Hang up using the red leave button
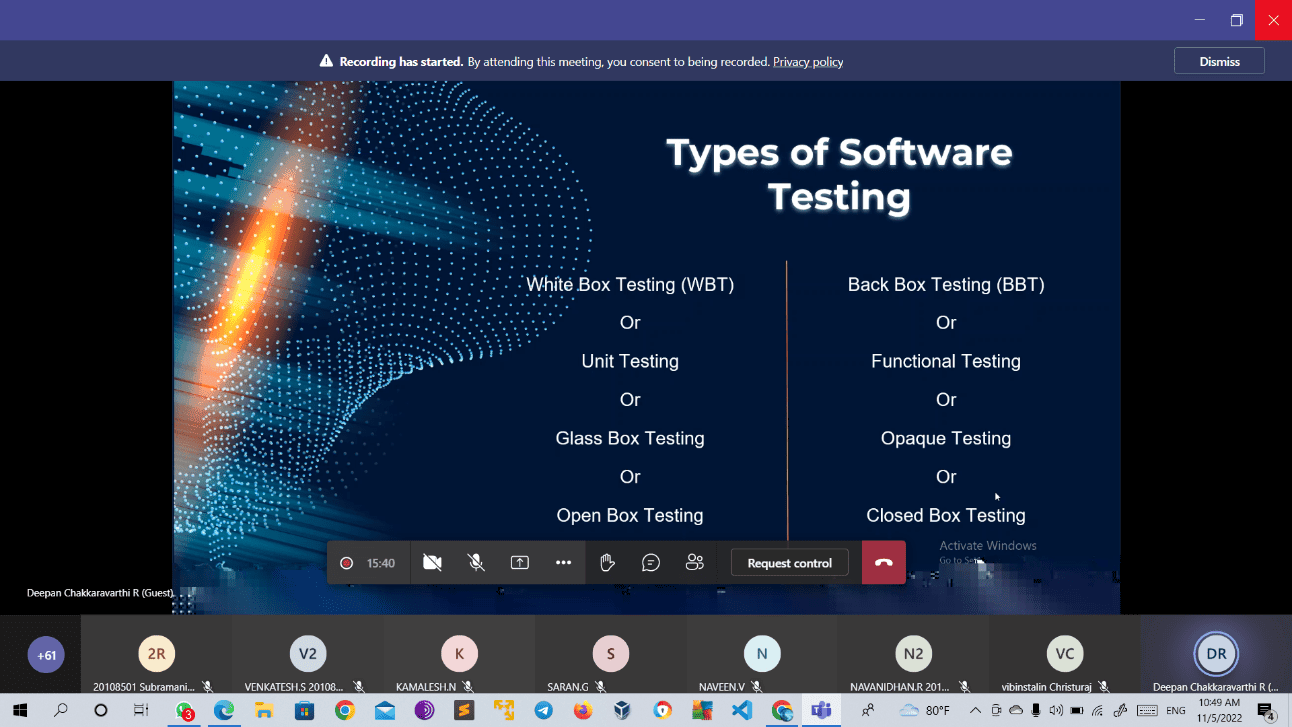1292x727 pixels. (883, 563)
